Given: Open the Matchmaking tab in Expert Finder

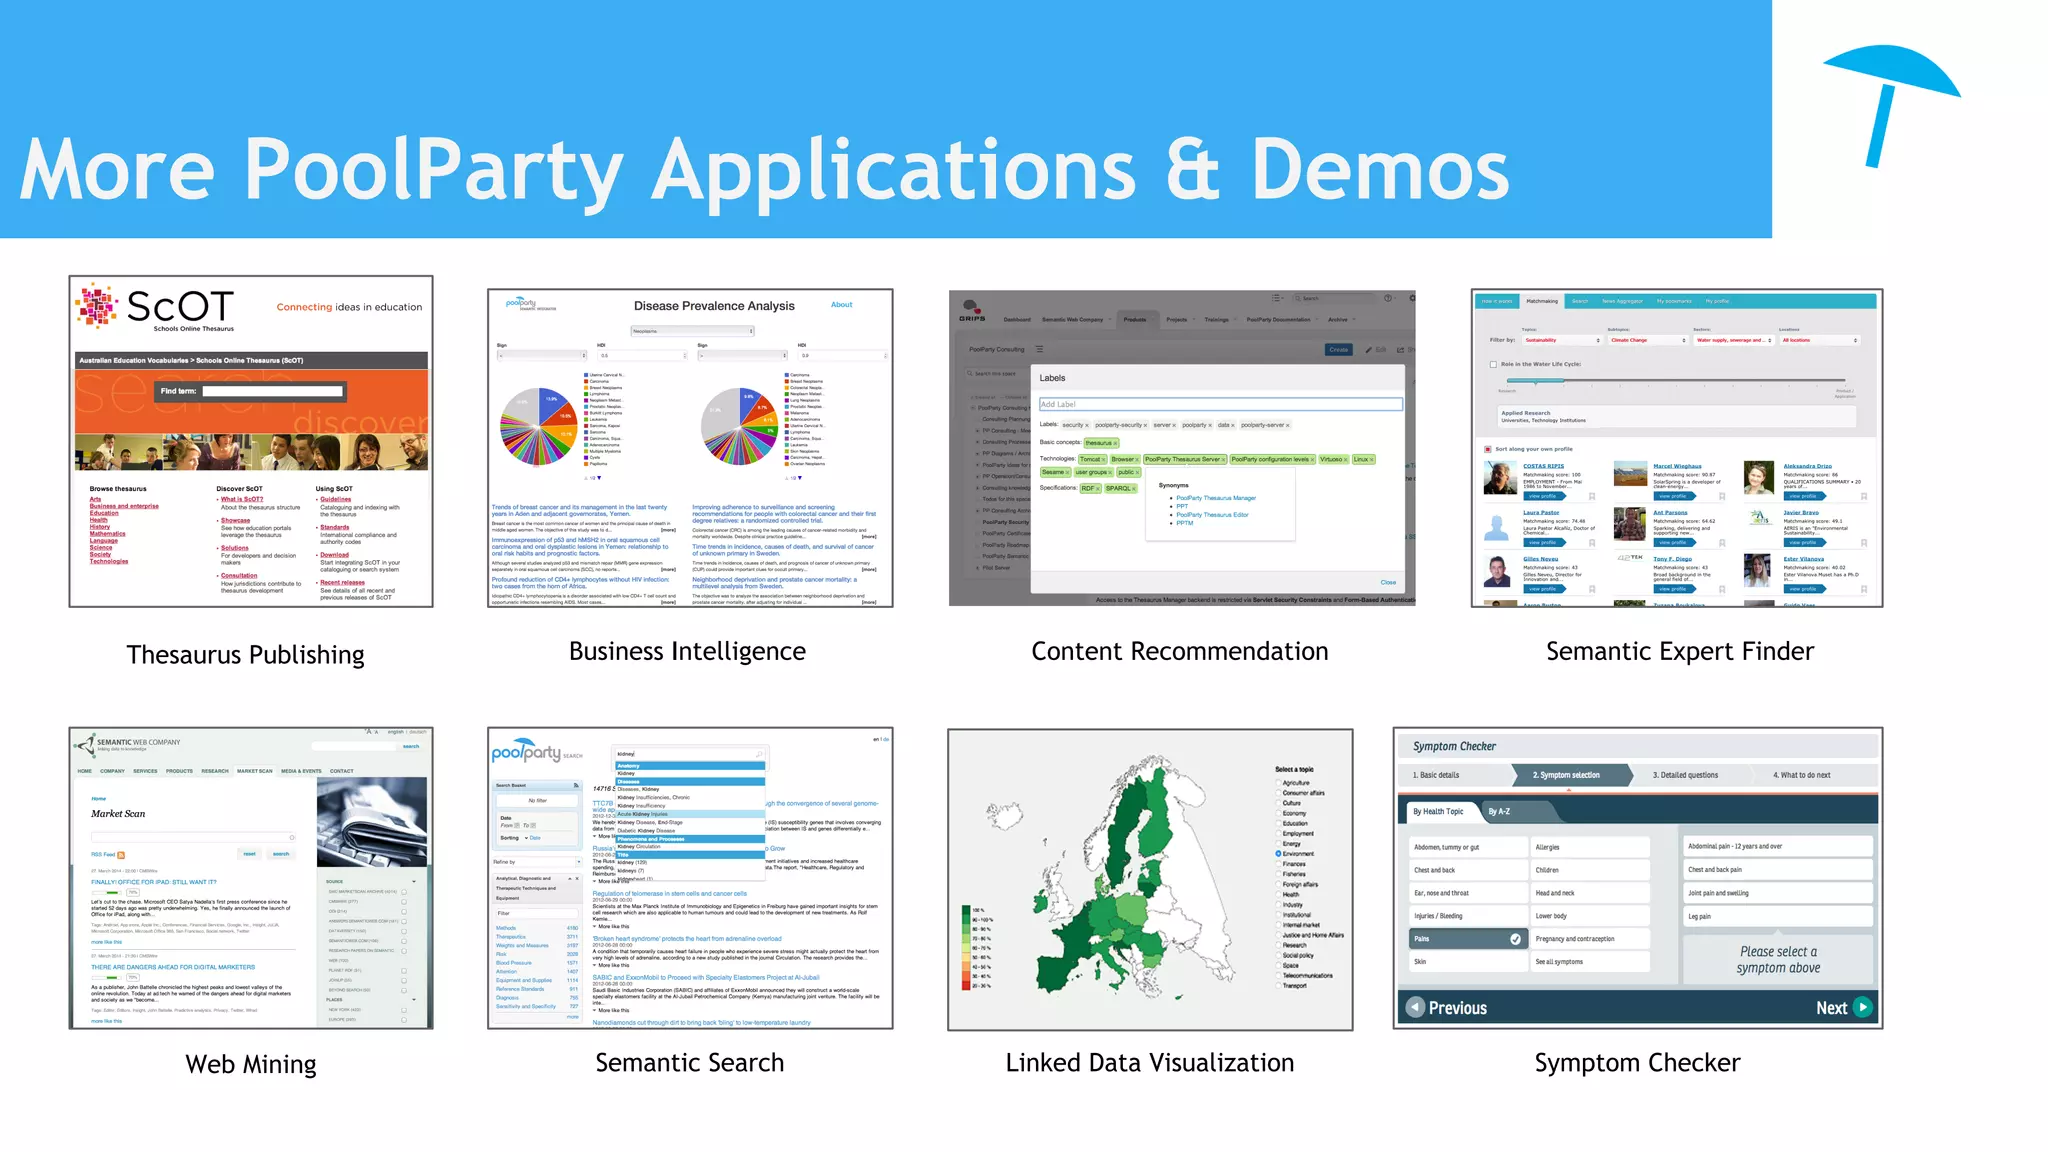Looking at the screenshot, I should click(x=1541, y=301).
